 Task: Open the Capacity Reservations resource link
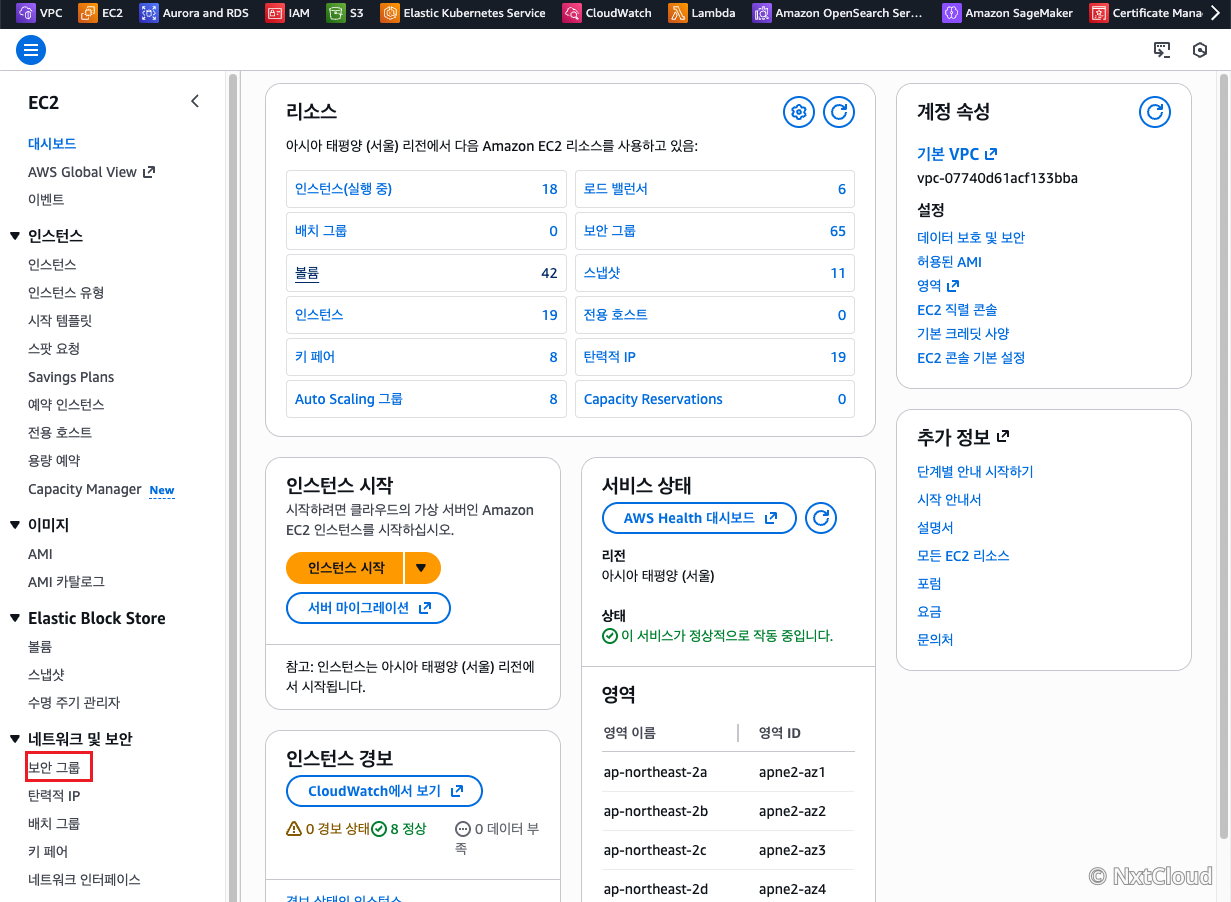tap(653, 399)
